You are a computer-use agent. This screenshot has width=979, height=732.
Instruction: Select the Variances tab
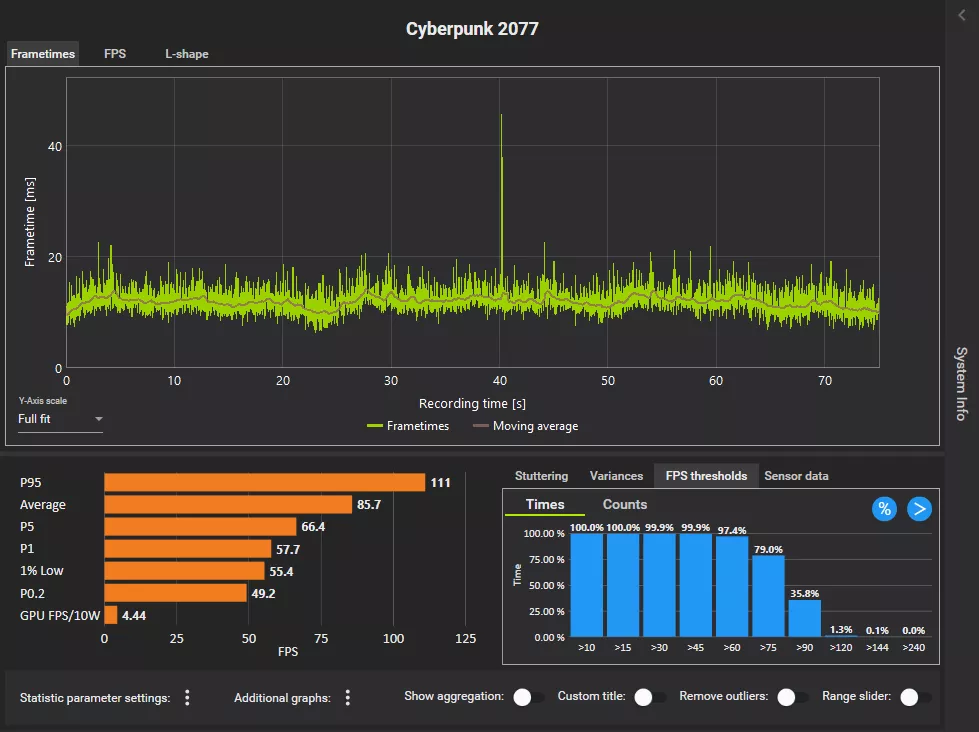point(615,476)
